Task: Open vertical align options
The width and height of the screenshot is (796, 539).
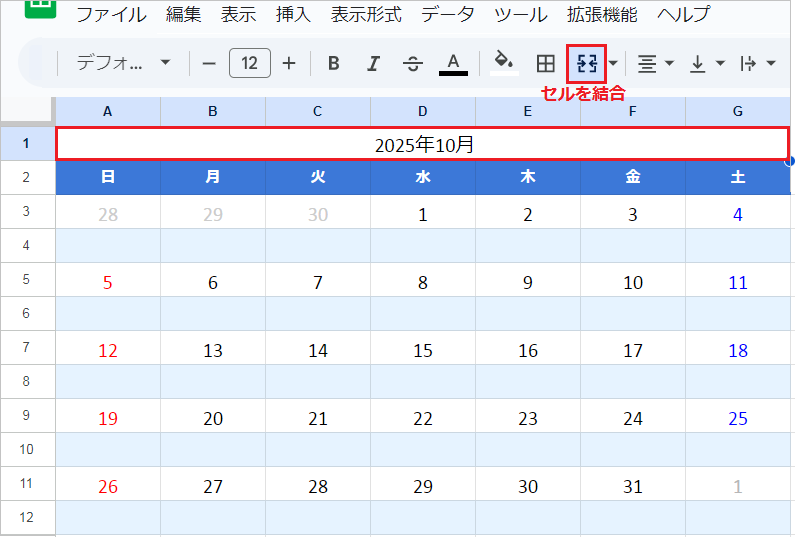Action: [x=707, y=64]
